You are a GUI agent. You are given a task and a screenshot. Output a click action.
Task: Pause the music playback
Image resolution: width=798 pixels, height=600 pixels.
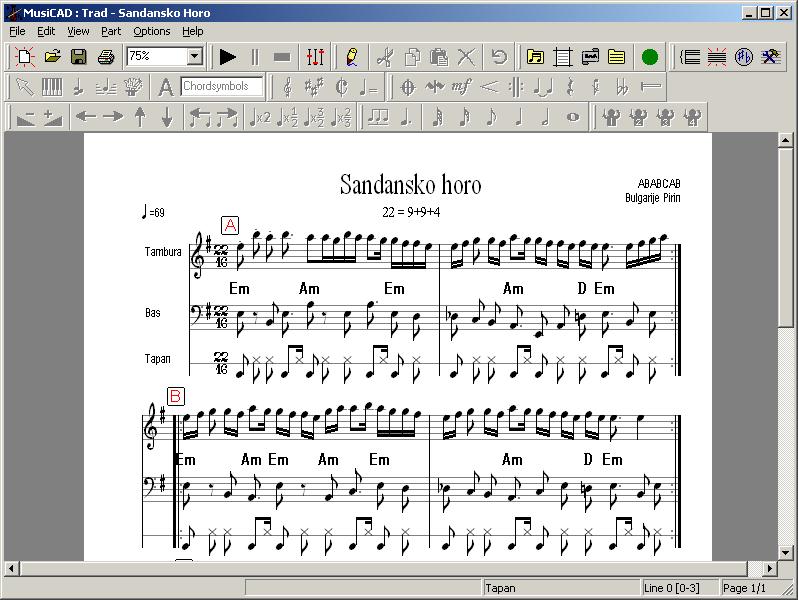pos(255,57)
